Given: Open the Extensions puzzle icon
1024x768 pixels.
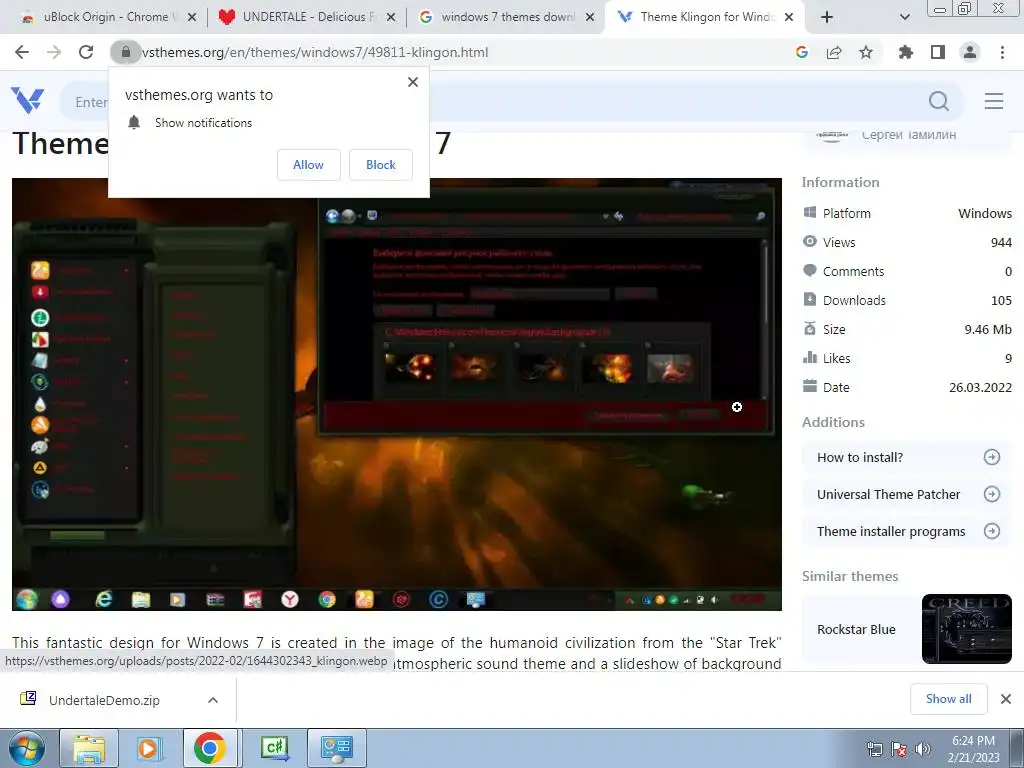Looking at the screenshot, I should point(906,52).
